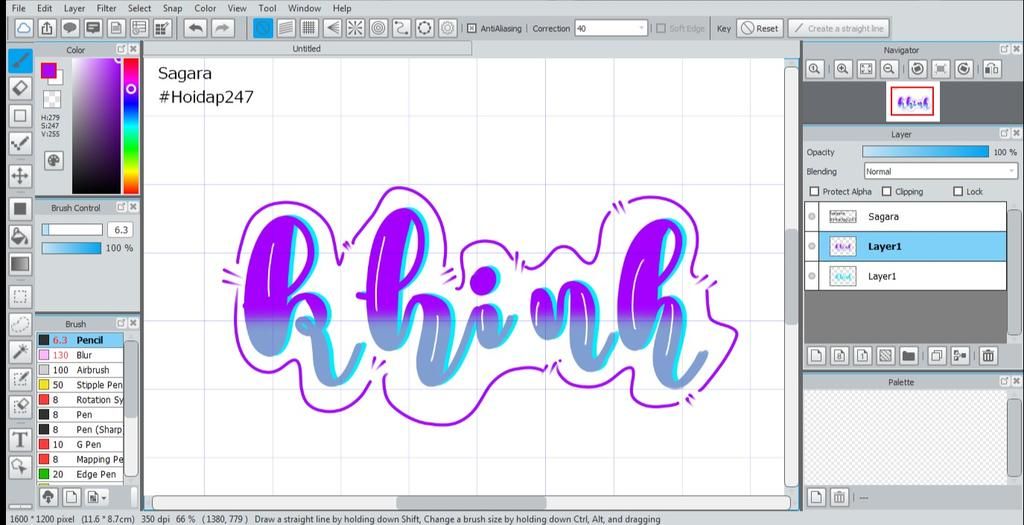Select the Brush tool in left toolbar

(20, 61)
